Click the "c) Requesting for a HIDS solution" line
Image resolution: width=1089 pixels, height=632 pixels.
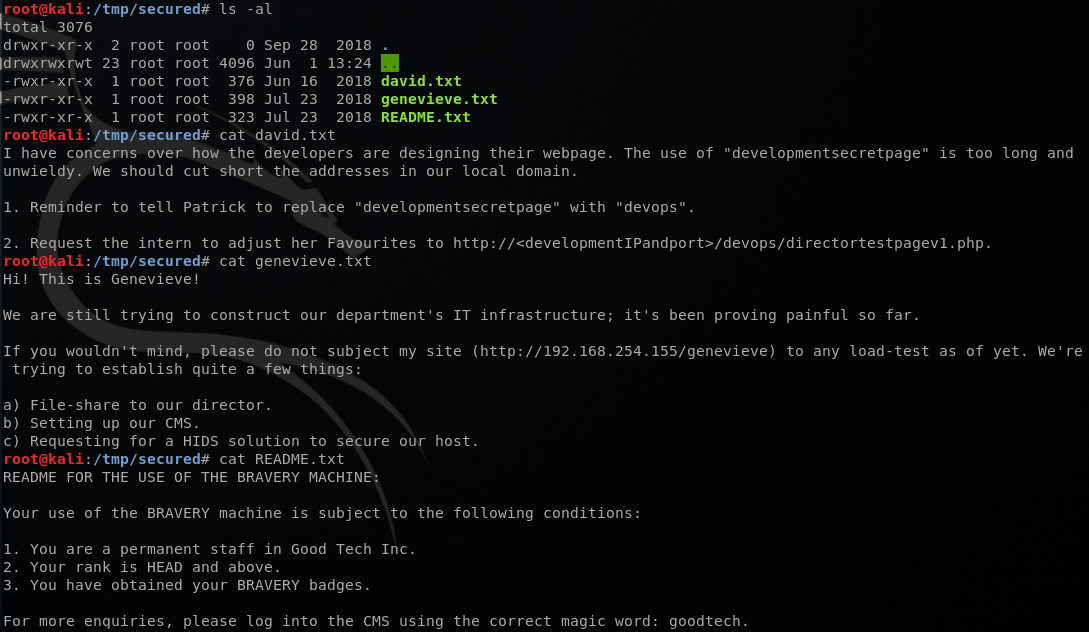[241, 441]
